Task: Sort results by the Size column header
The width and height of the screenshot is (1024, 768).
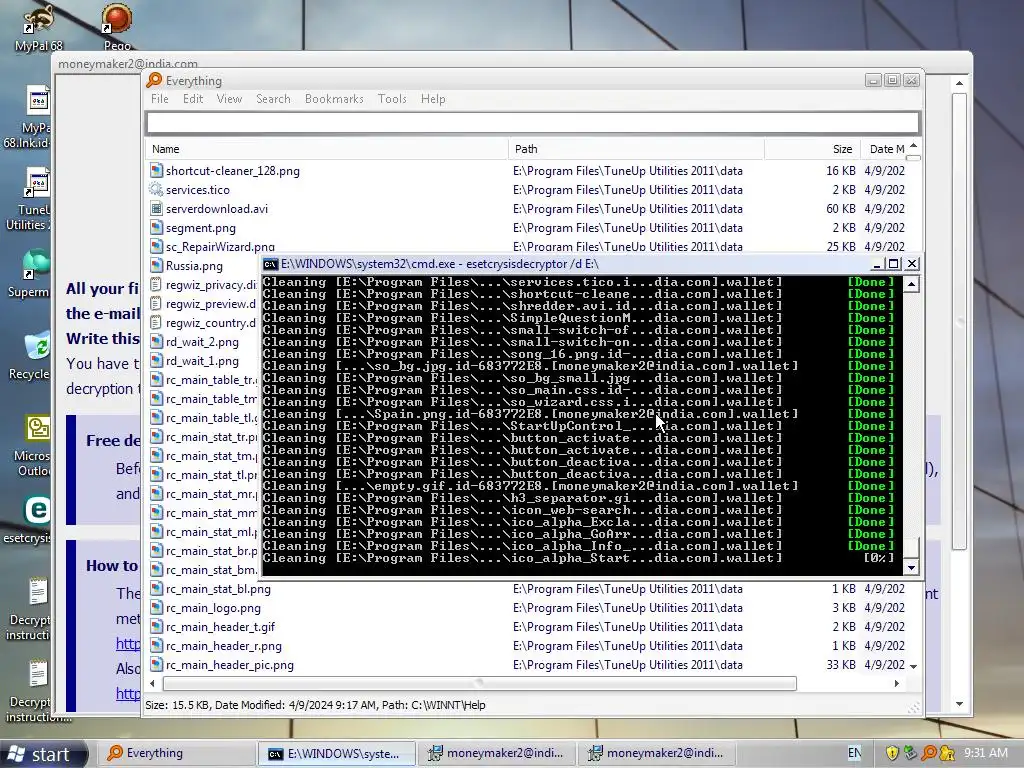Action: pos(812,149)
